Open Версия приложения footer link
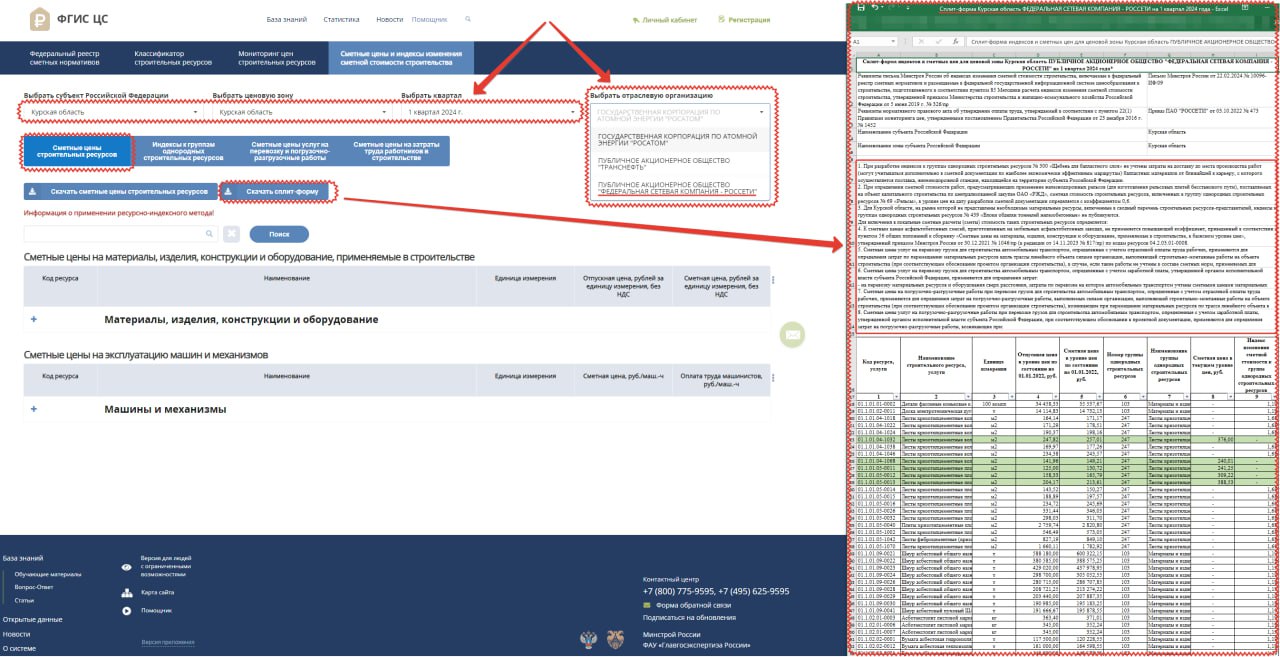 [x=168, y=642]
